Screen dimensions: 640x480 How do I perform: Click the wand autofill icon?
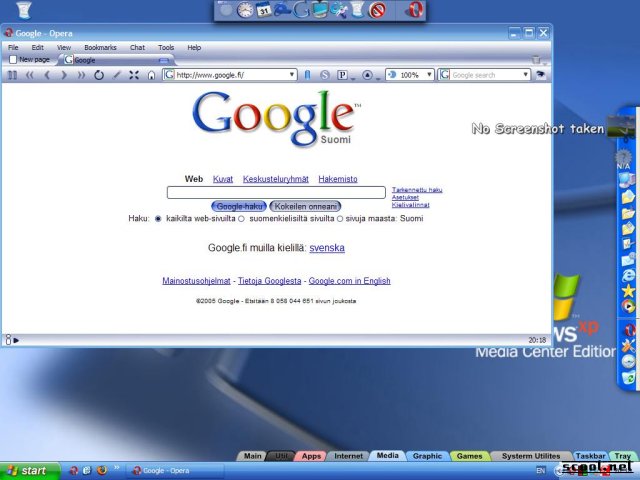point(117,75)
